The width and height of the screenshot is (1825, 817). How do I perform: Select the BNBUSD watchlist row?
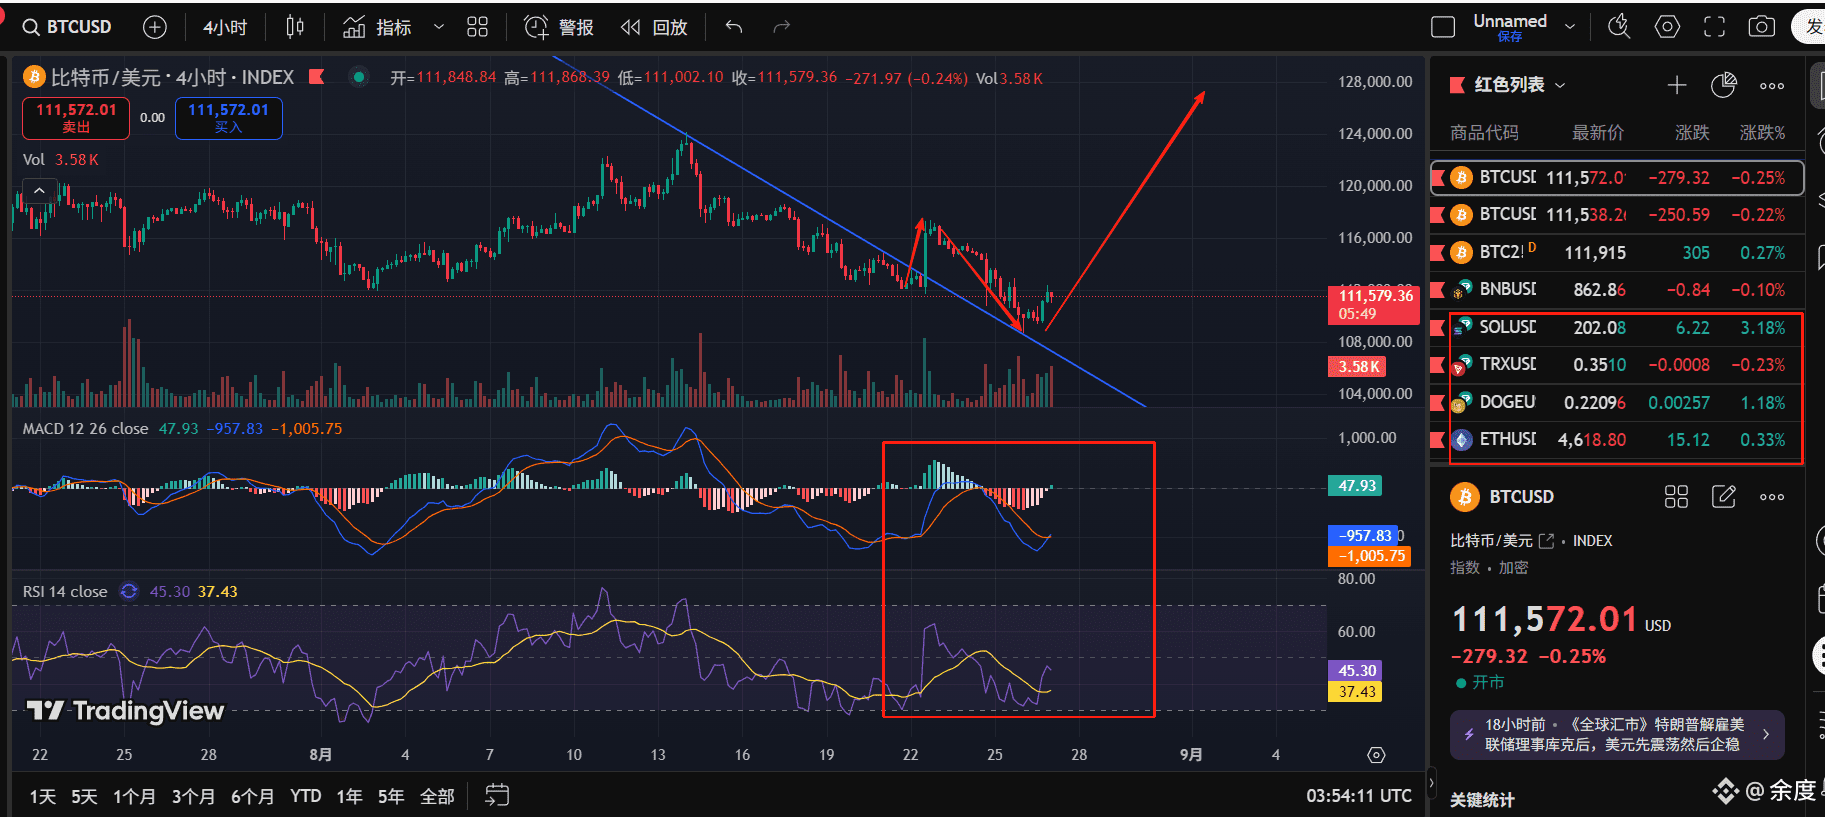pos(1617,290)
